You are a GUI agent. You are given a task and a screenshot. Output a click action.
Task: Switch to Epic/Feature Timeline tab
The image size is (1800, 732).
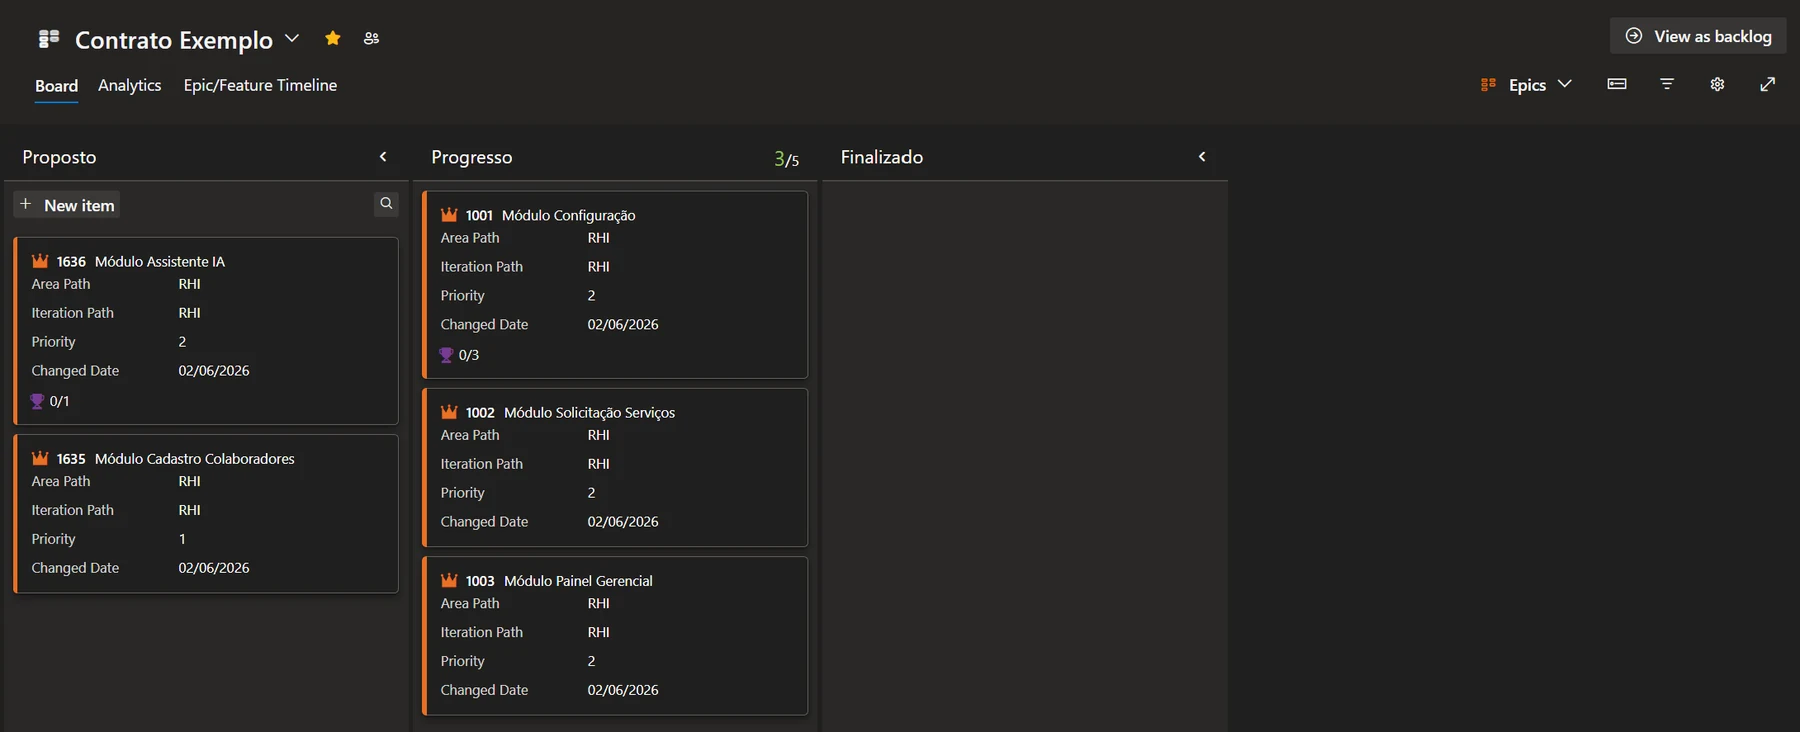(260, 85)
